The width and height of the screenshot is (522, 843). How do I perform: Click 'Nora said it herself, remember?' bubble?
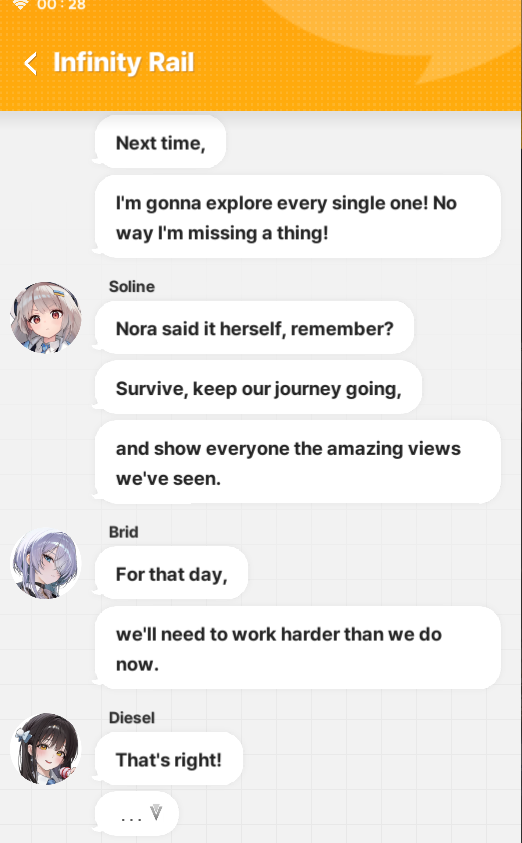click(x=254, y=328)
